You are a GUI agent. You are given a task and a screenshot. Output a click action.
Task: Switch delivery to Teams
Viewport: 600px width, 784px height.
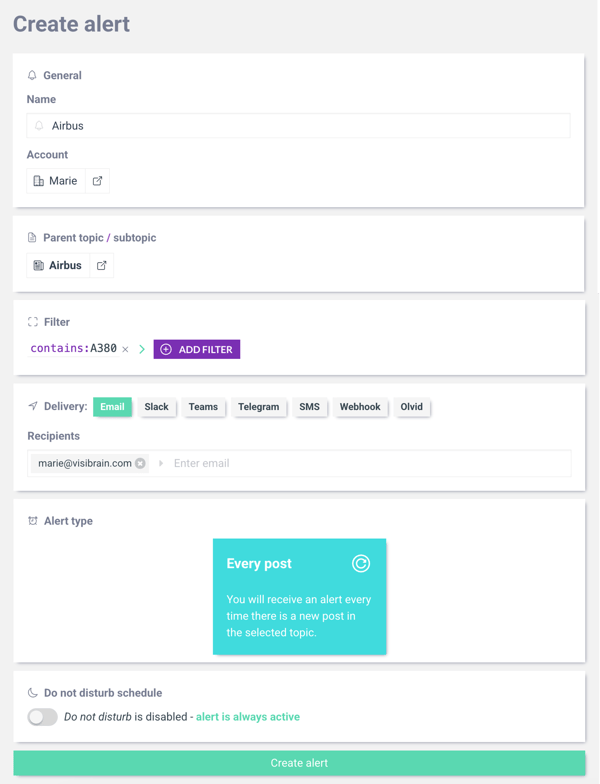203,407
